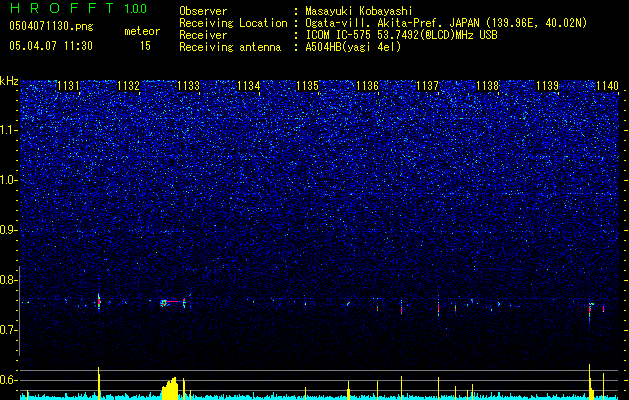Click the 0.6 kHz frequency label

click(9, 380)
